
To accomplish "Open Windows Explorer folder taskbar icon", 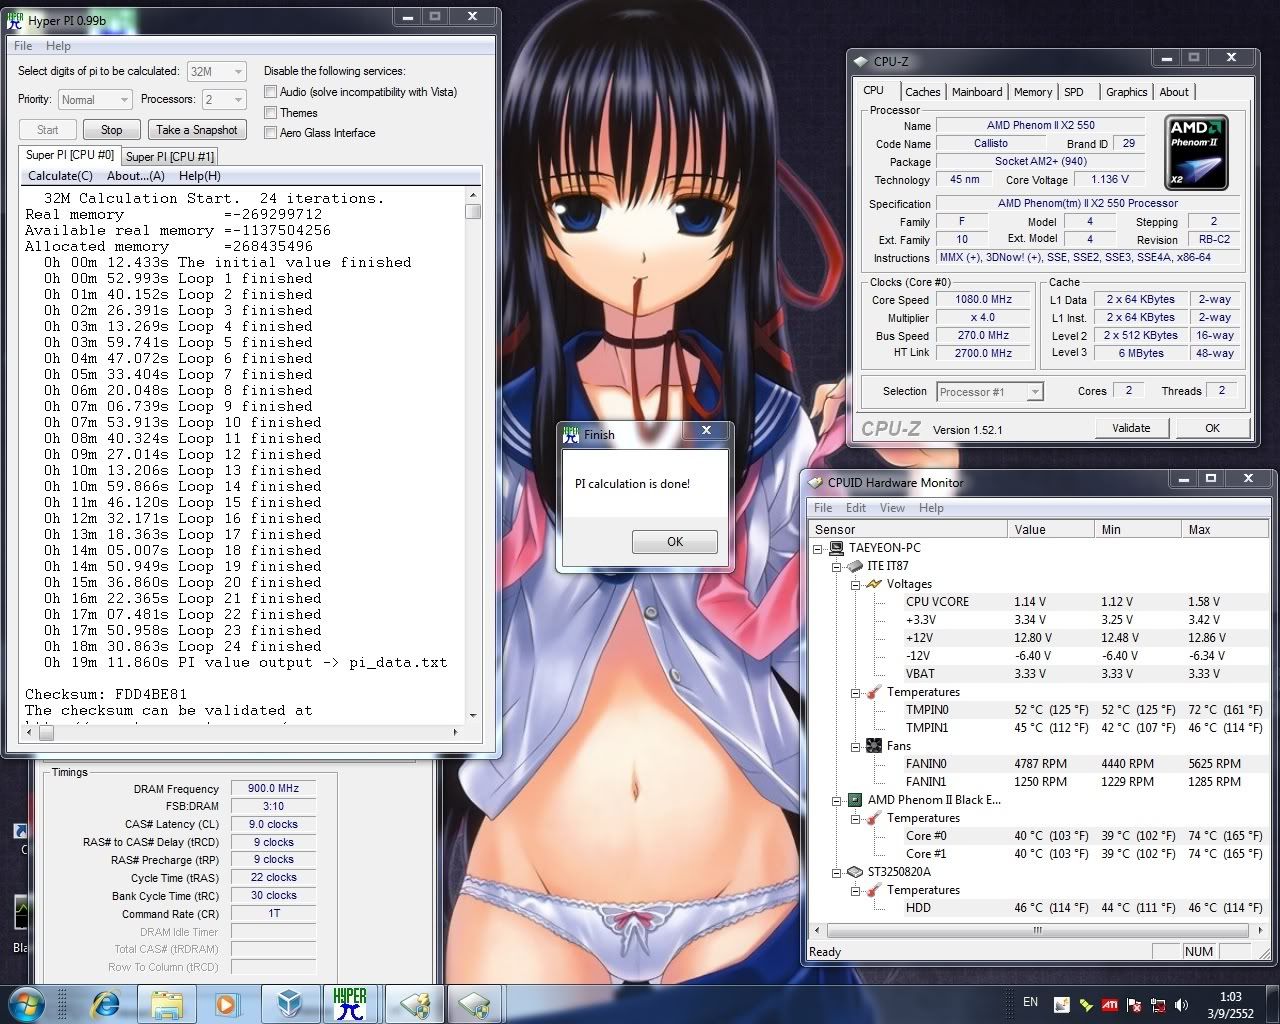I will point(167,1004).
